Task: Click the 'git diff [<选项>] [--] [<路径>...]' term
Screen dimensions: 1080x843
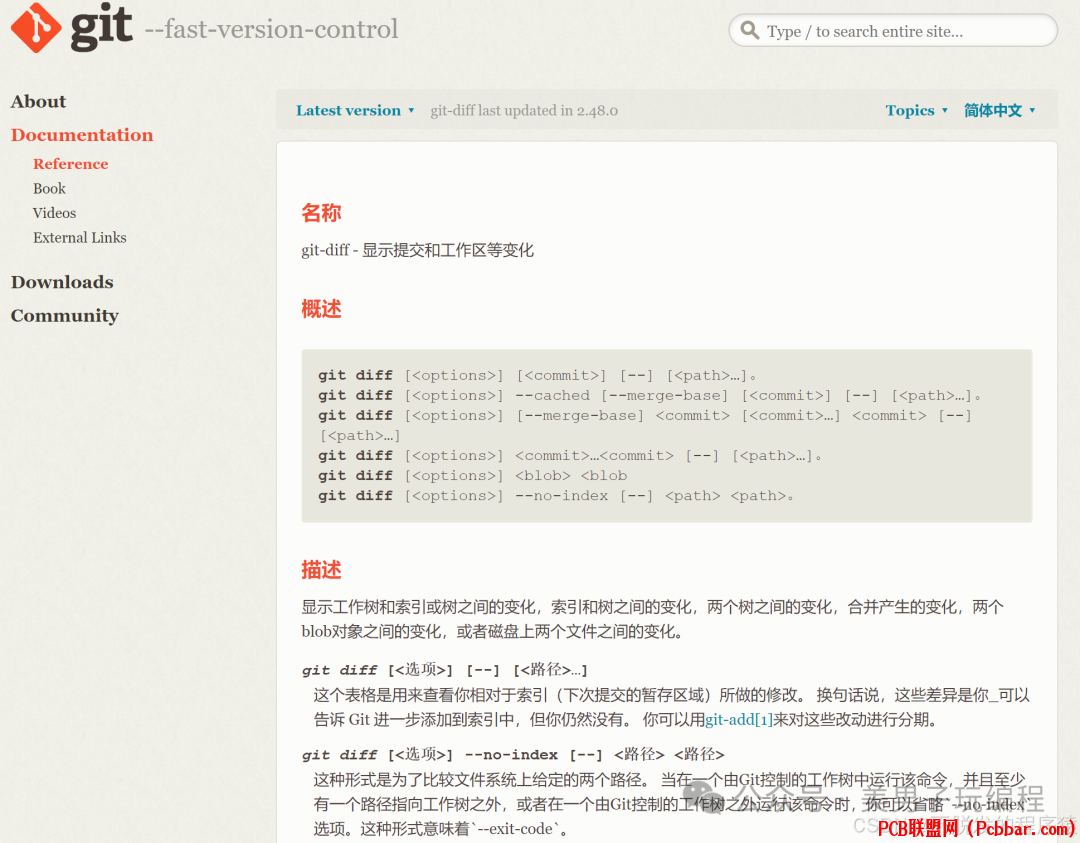Action: pyautogui.click(x=444, y=669)
